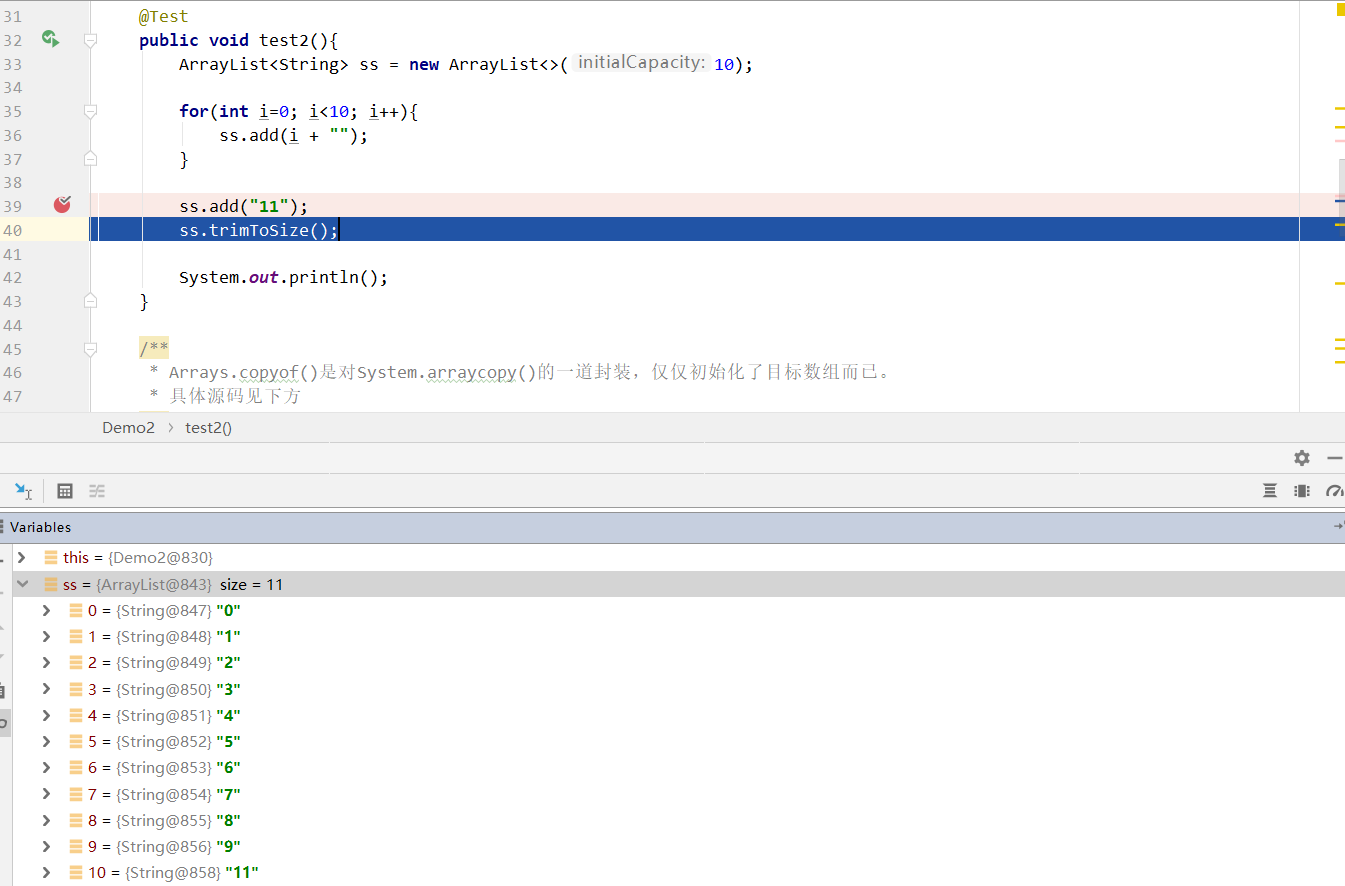Click the threads view icon at top right
The image size is (1345, 886).
pos(1269,490)
